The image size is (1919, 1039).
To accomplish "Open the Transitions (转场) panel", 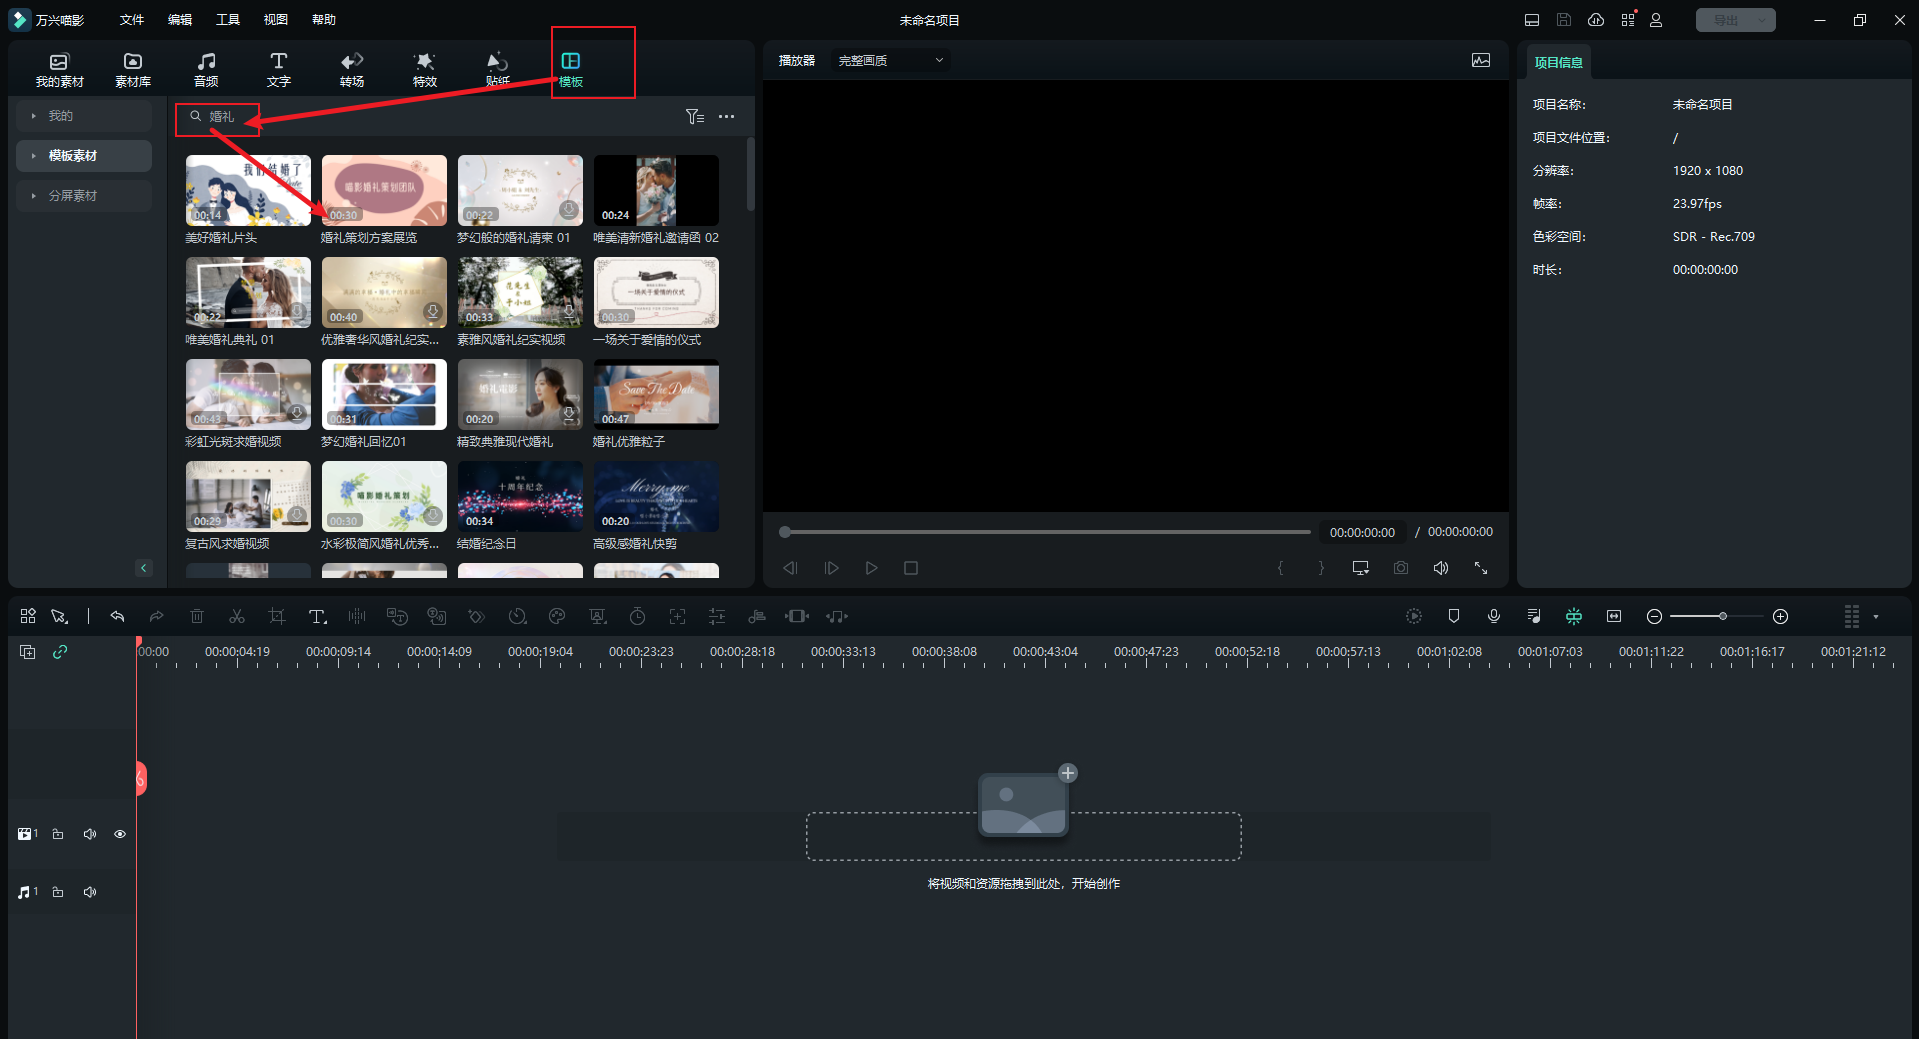I will [x=352, y=69].
